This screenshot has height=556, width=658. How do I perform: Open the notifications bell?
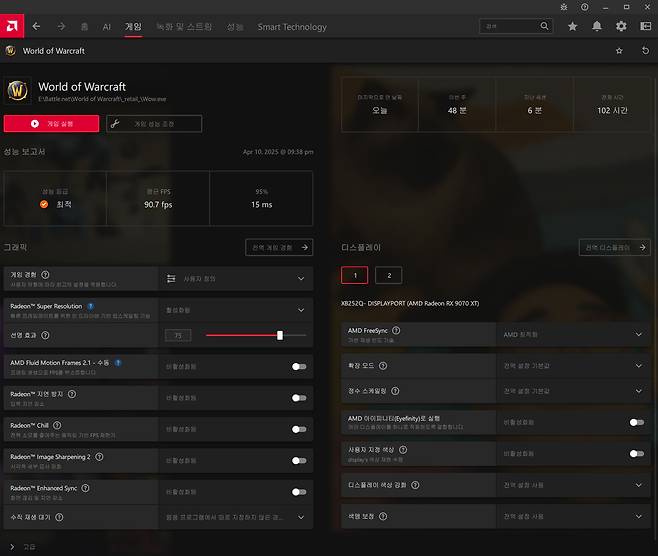pyautogui.click(x=597, y=26)
